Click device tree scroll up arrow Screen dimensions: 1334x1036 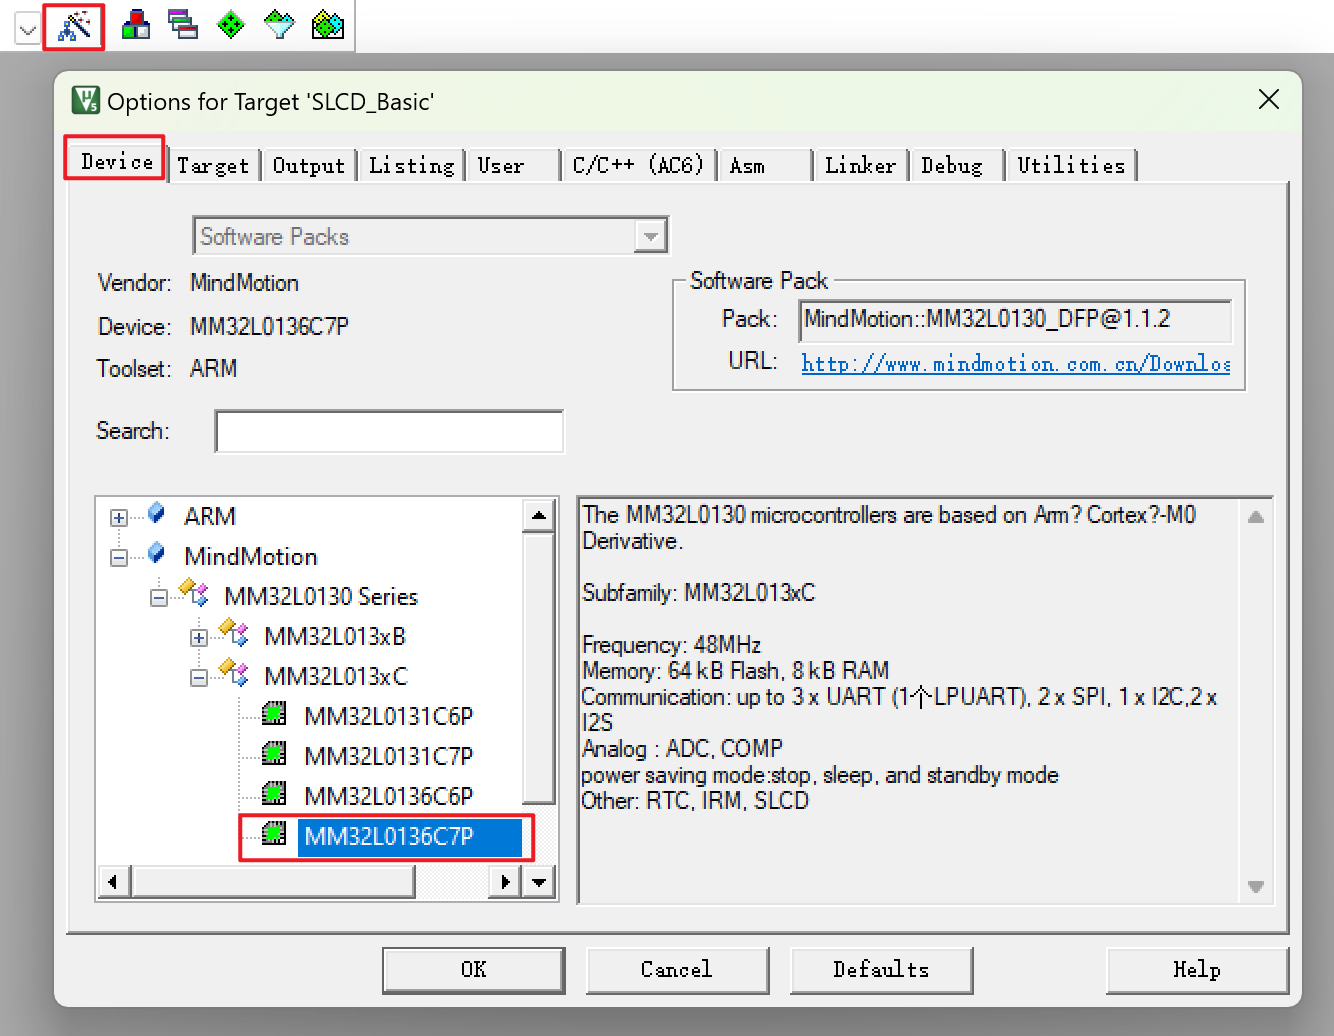tap(539, 516)
